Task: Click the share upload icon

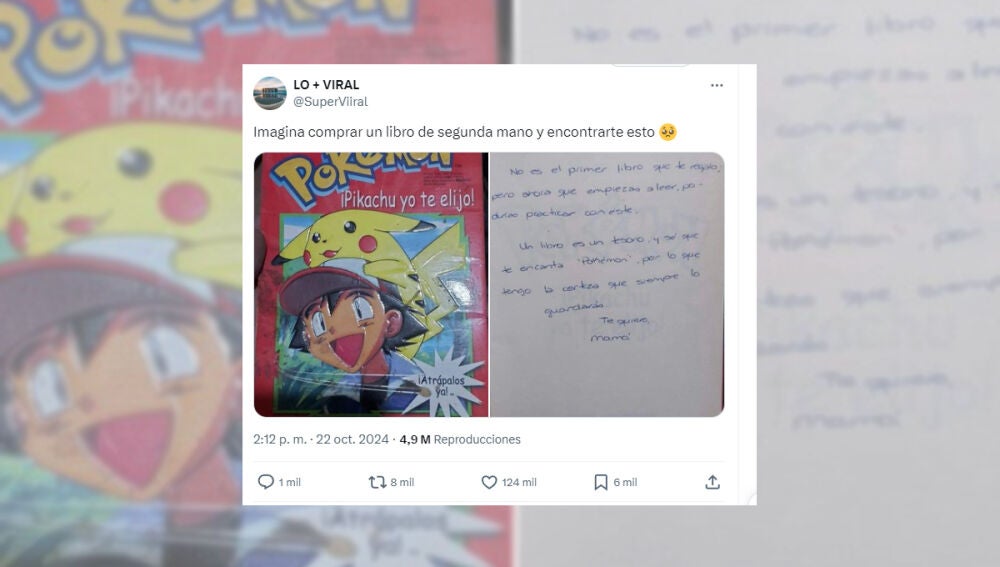Action: tap(712, 482)
